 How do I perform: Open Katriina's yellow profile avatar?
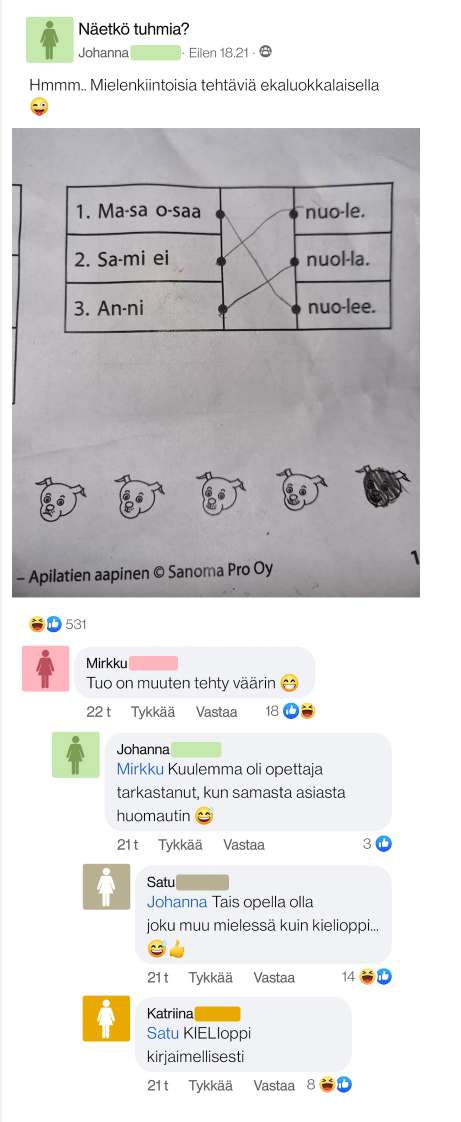pos(107,1018)
